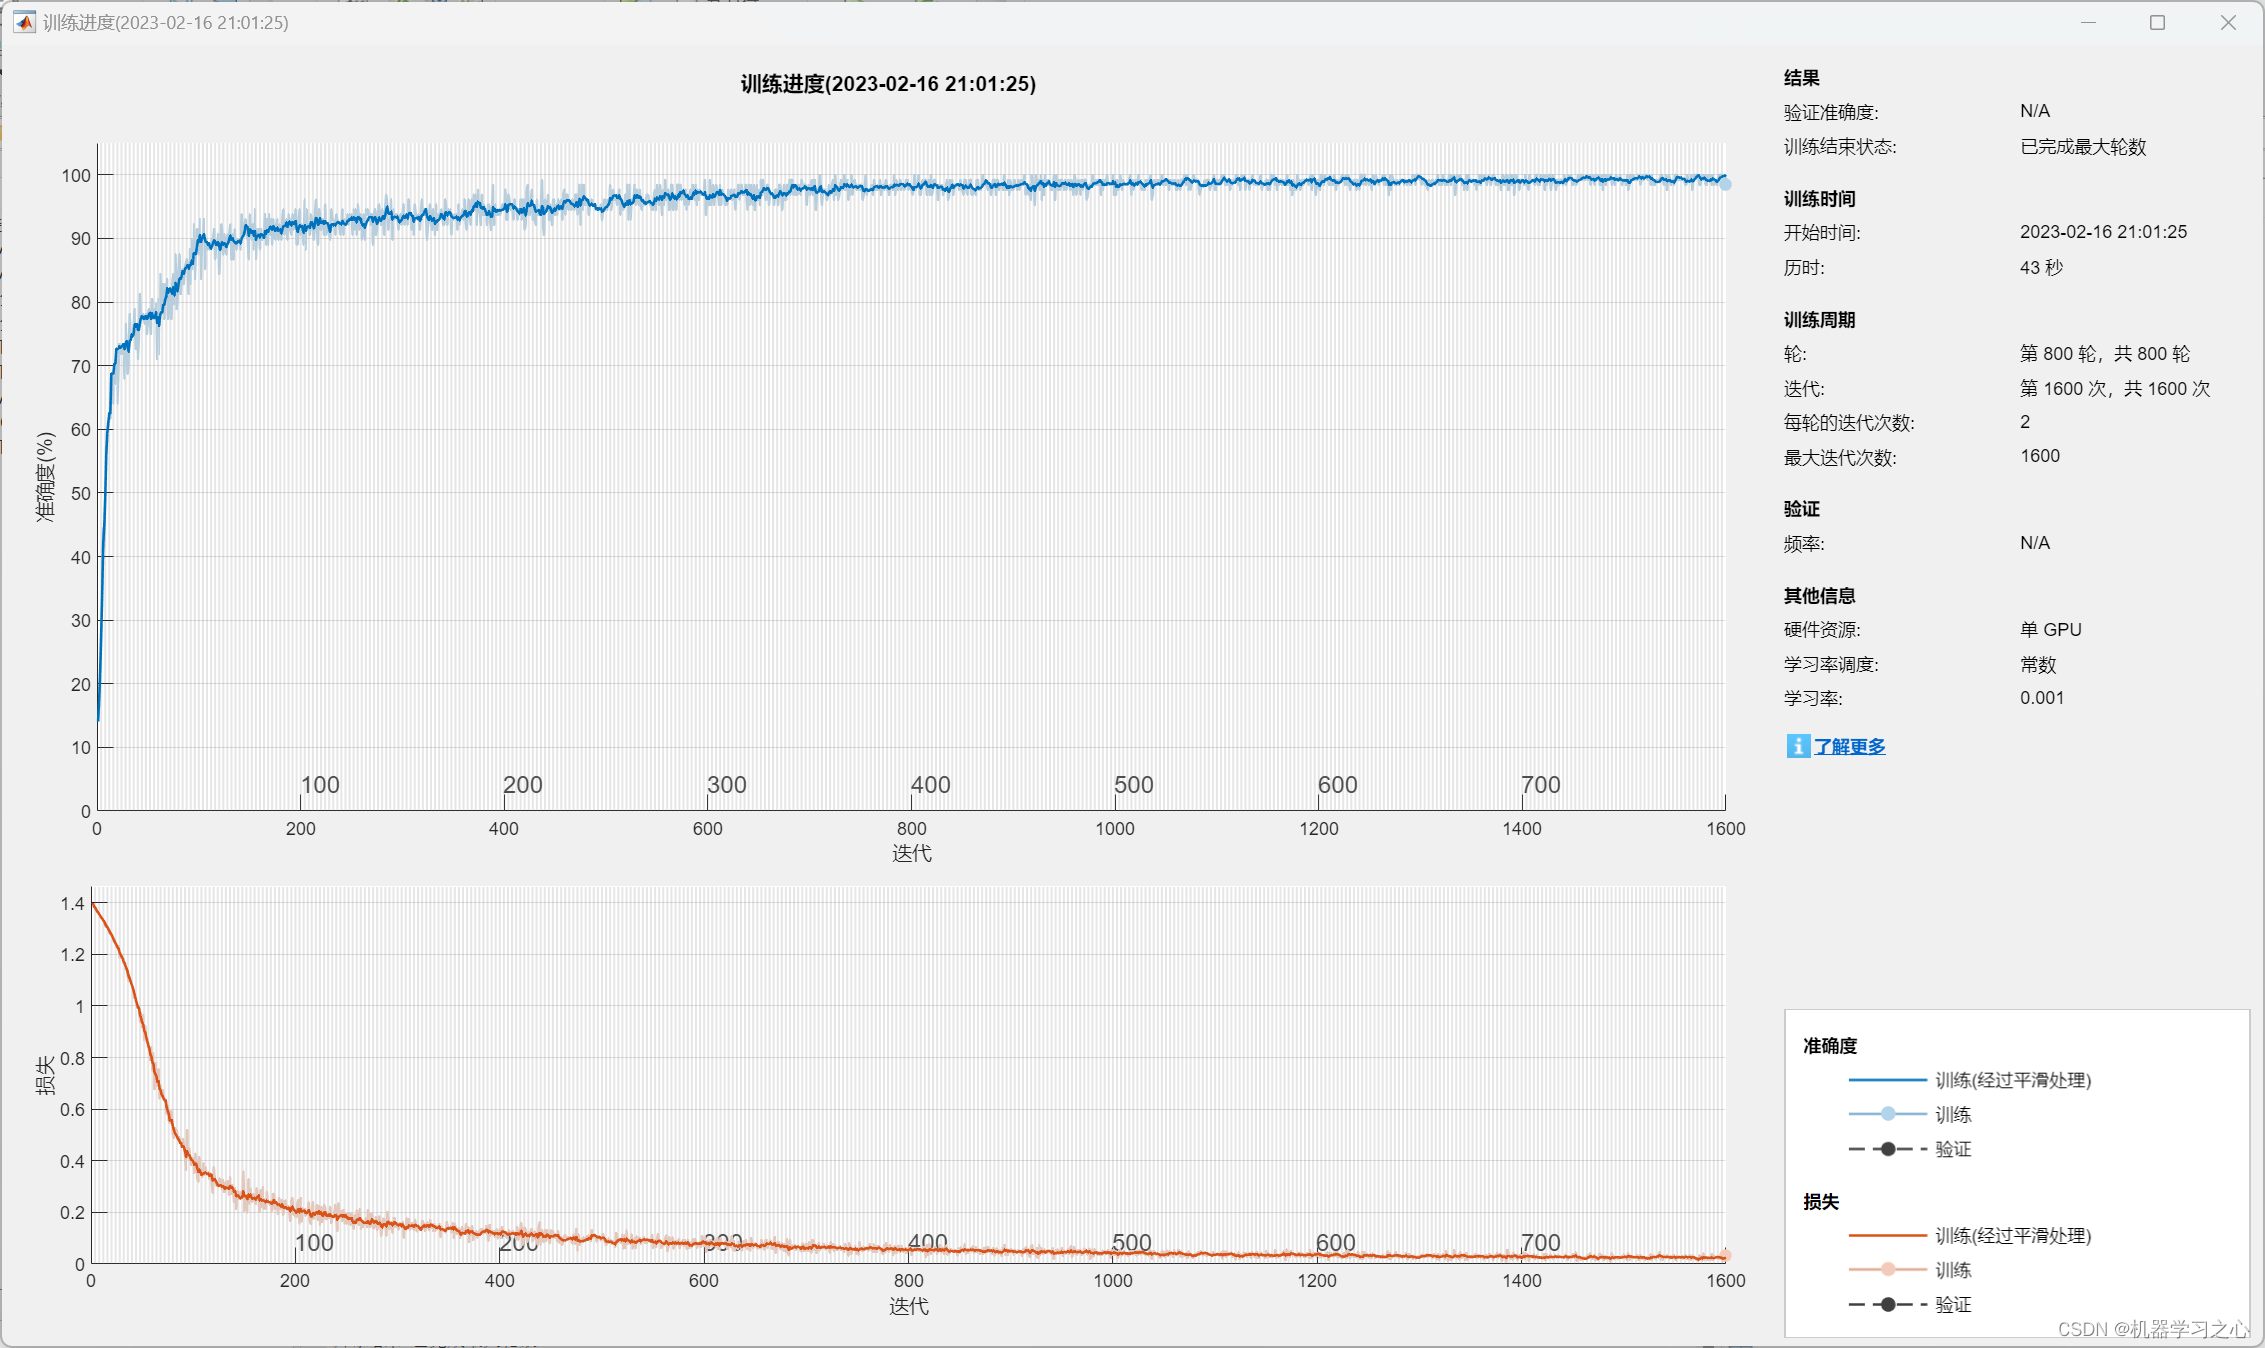Click the light blue 训练 accuracy legend marker

[x=1887, y=1114]
